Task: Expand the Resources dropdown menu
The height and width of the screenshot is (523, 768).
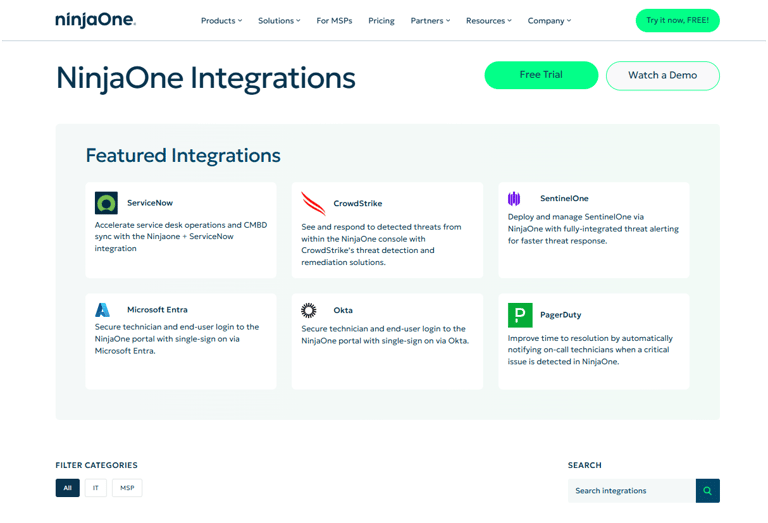Action: [489, 21]
